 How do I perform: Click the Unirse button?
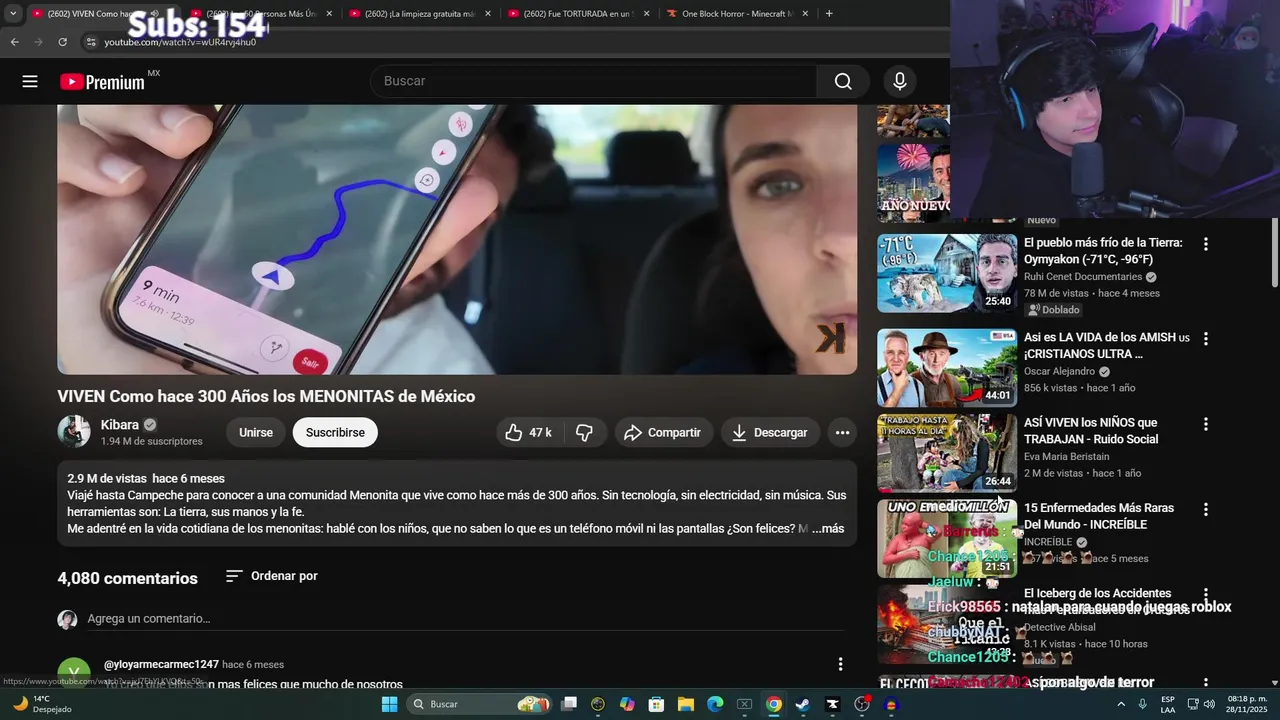click(256, 432)
